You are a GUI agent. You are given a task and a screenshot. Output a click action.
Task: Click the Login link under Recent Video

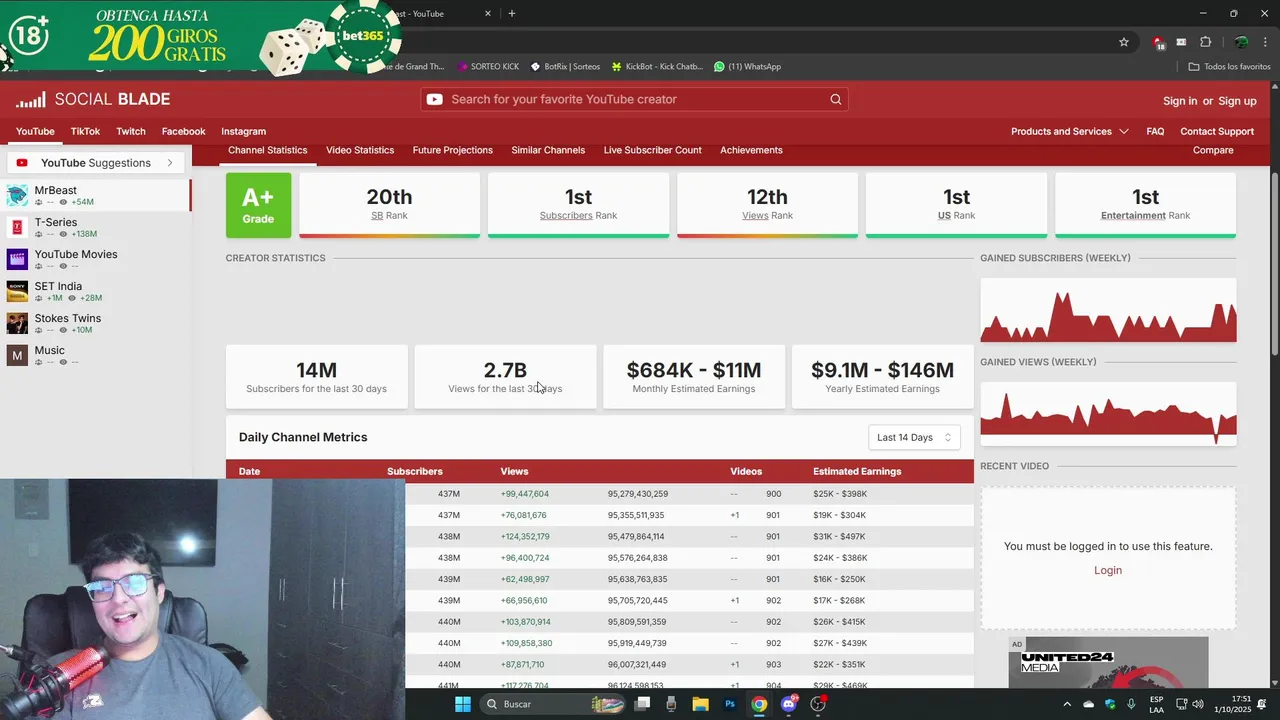point(1108,570)
